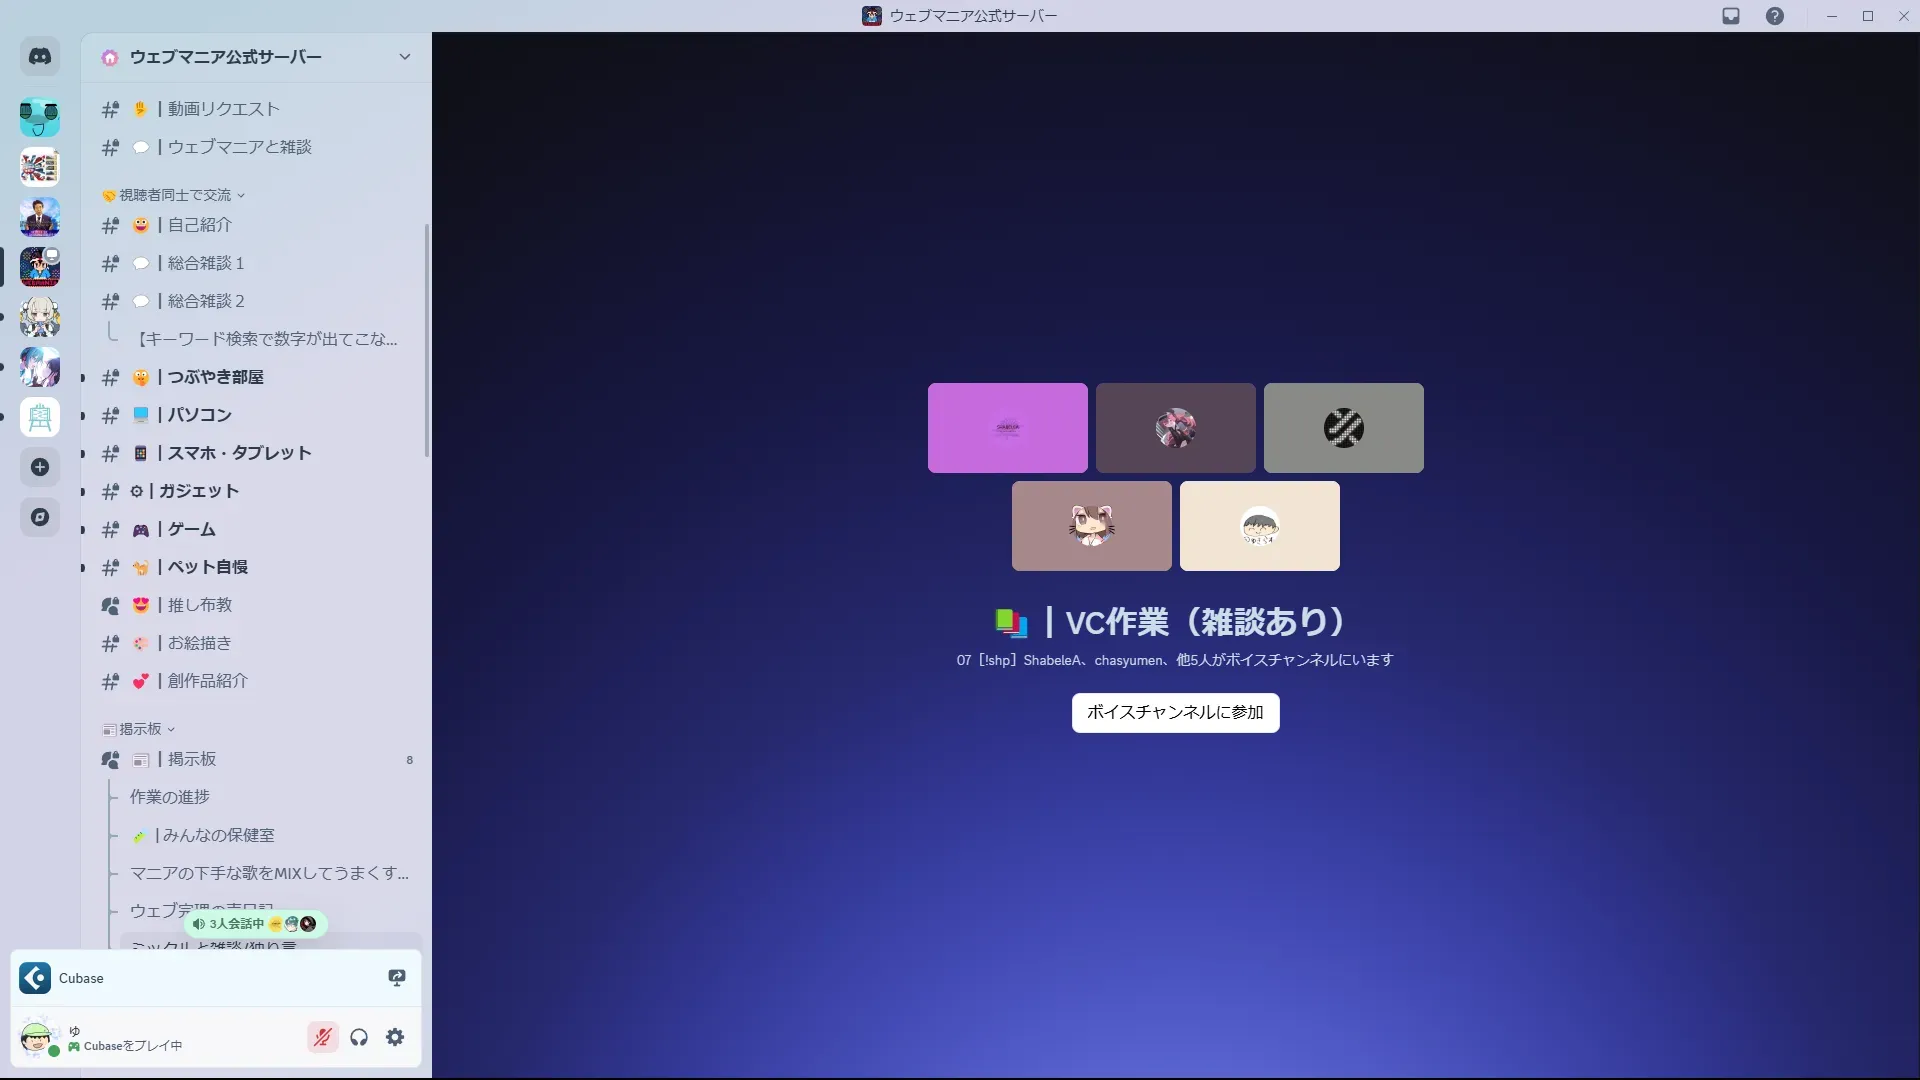Image resolution: width=1920 pixels, height=1080 pixels.
Task: Collapse the 視聴者同士で交流 category
Action: pyautogui.click(x=175, y=195)
